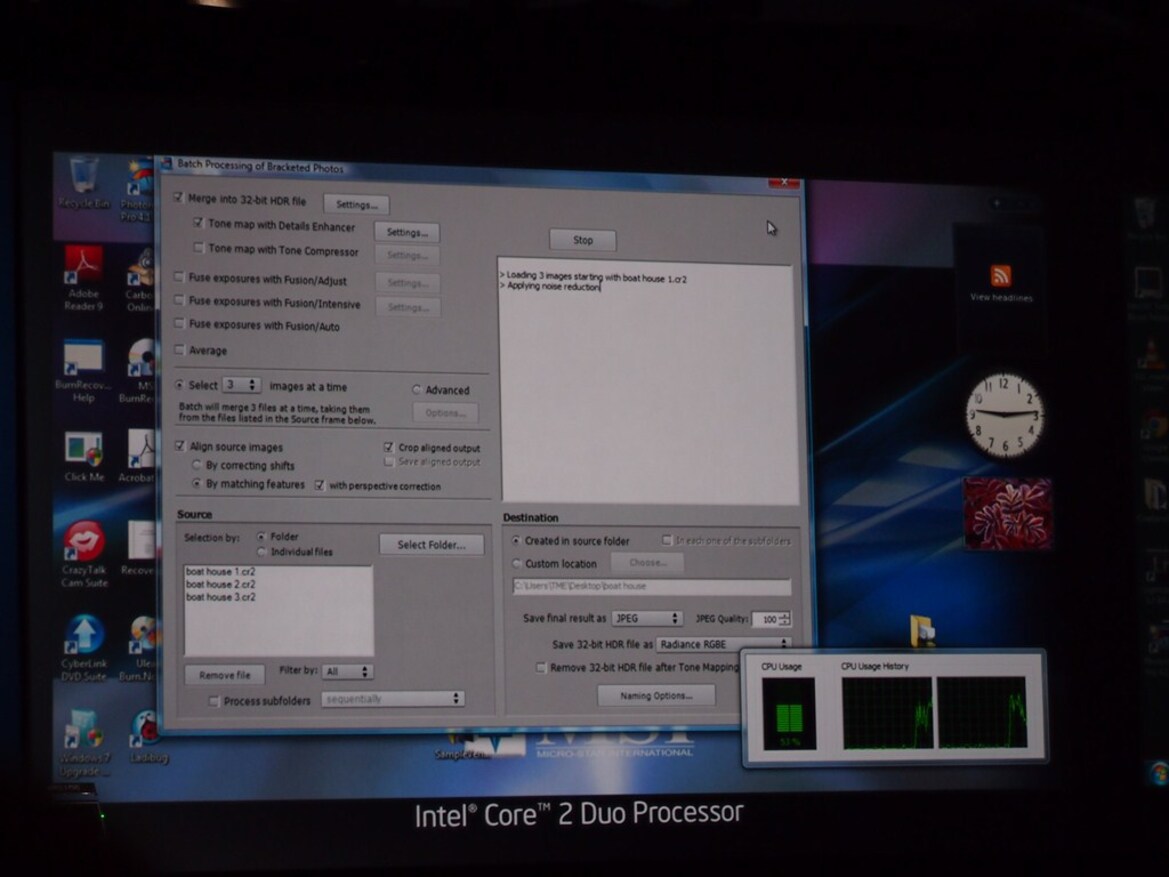The width and height of the screenshot is (1169, 877).
Task: Click the RSS View headlines gadget icon
Action: pos(1001,275)
